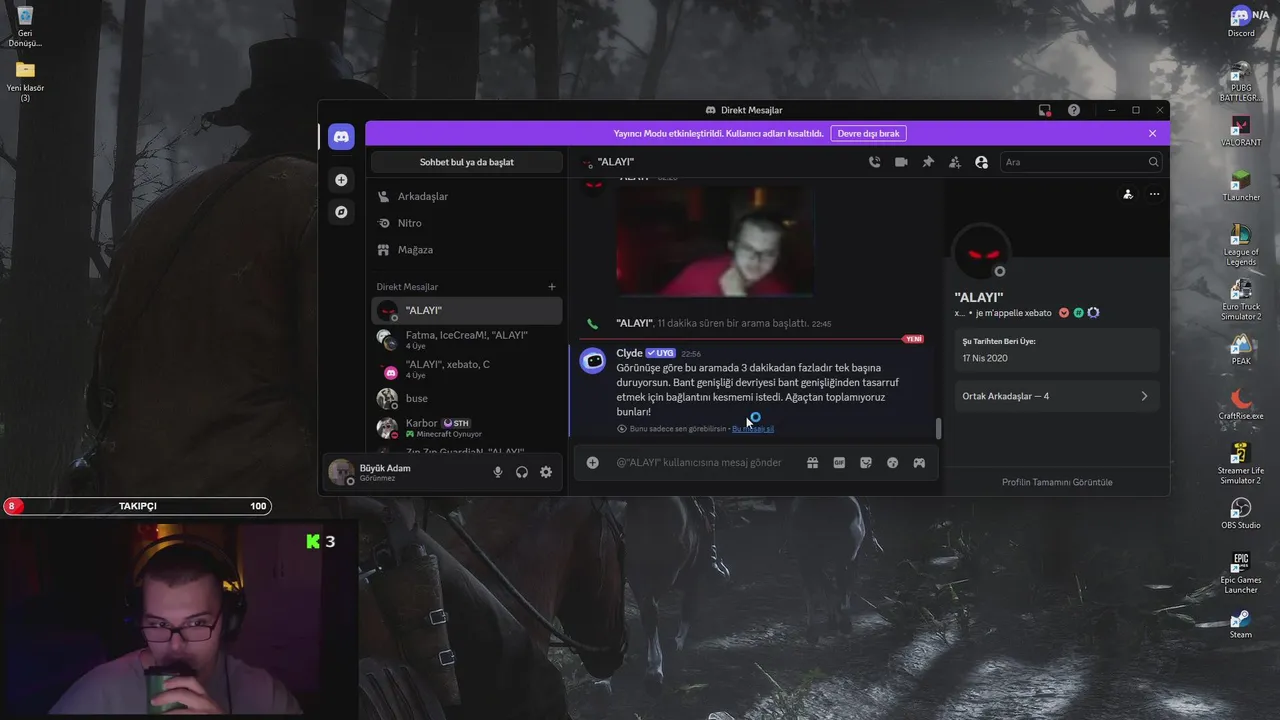
Task: Open the emoji picker
Action: pos(893,463)
